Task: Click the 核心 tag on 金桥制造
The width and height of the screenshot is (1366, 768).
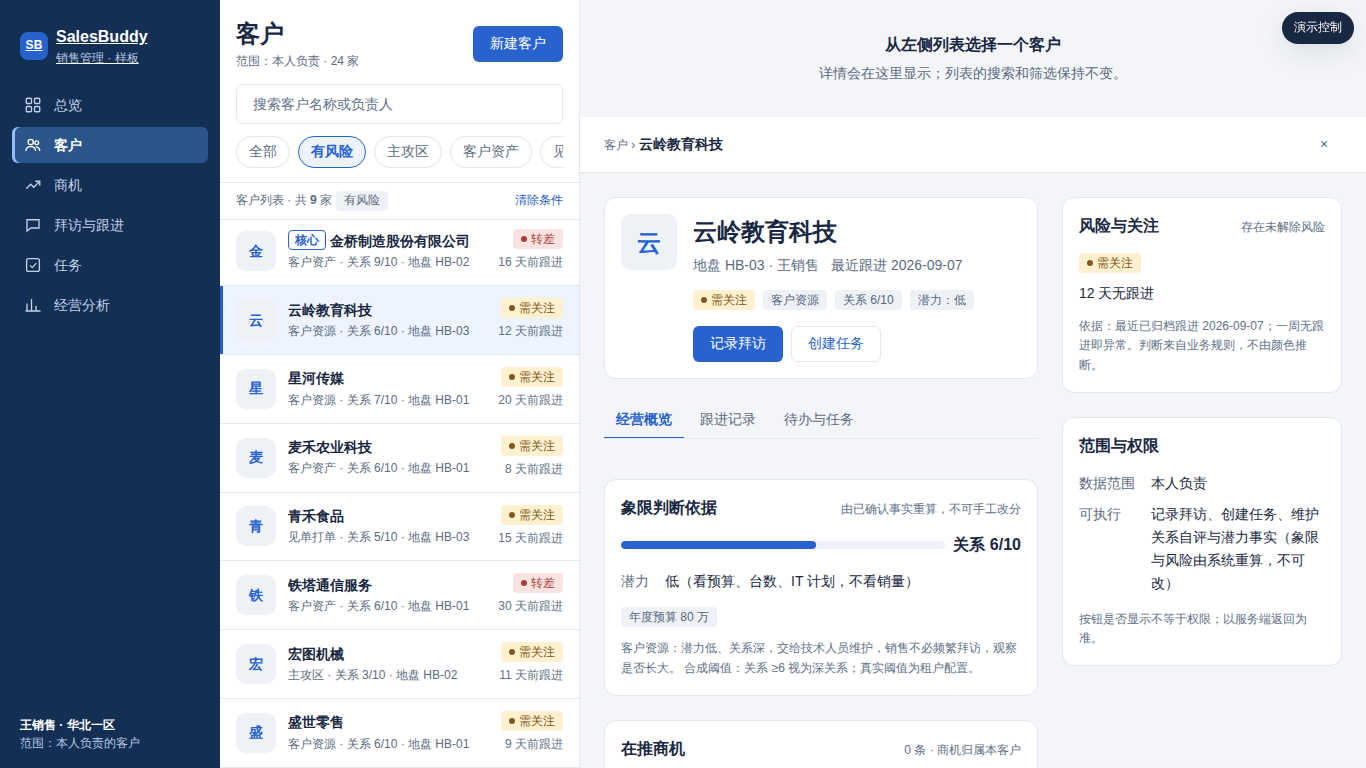Action: [x=307, y=240]
